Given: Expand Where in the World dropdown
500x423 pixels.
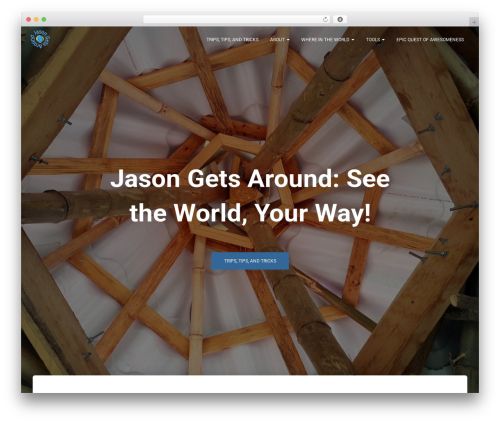Looking at the screenshot, I should pos(327,39).
